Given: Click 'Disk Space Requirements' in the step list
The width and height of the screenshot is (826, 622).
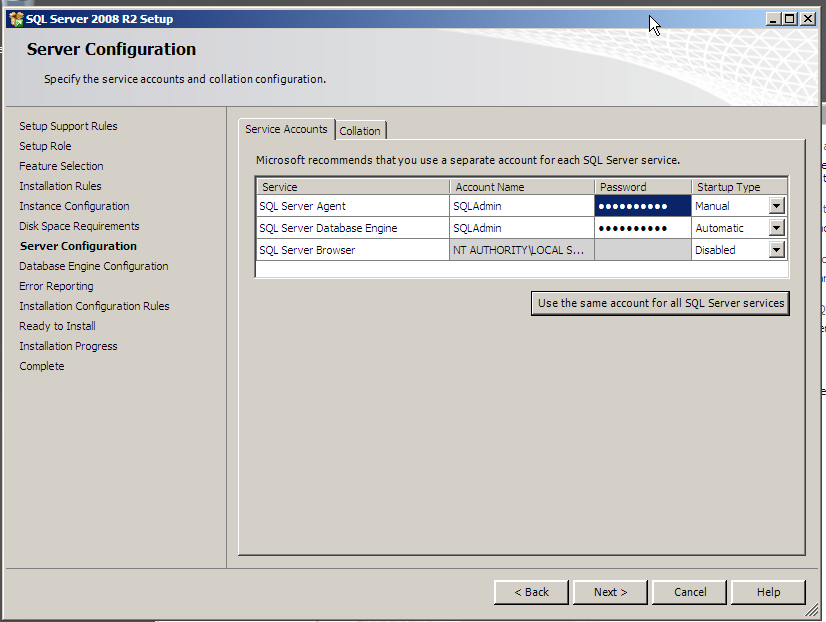Looking at the screenshot, I should [79, 226].
